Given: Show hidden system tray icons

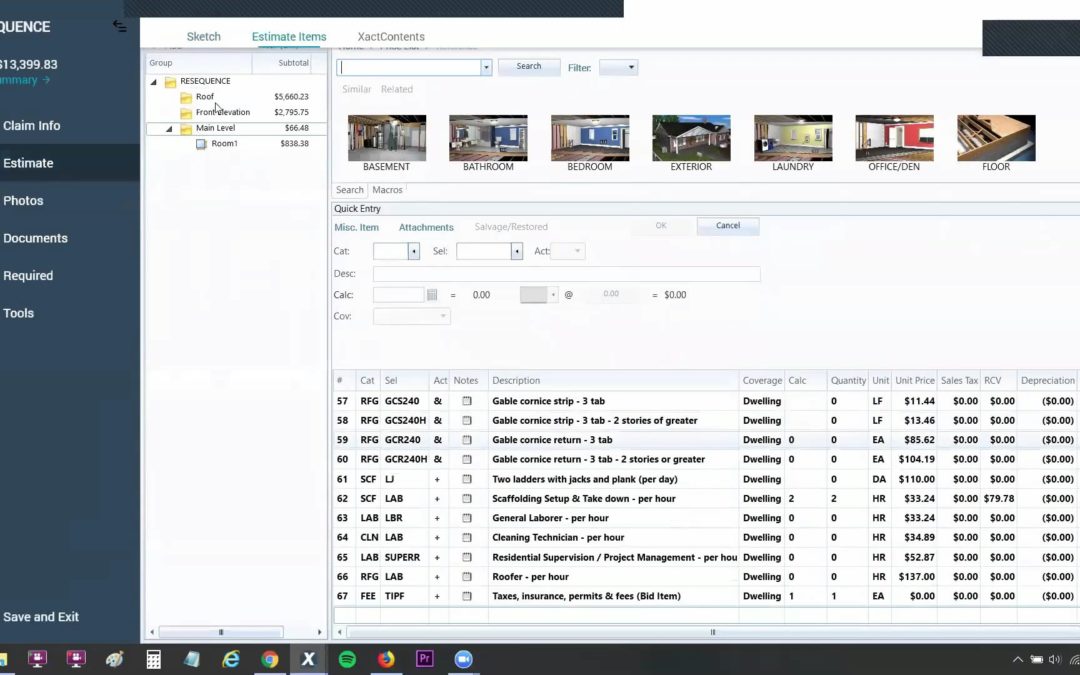Looking at the screenshot, I should [1017, 659].
